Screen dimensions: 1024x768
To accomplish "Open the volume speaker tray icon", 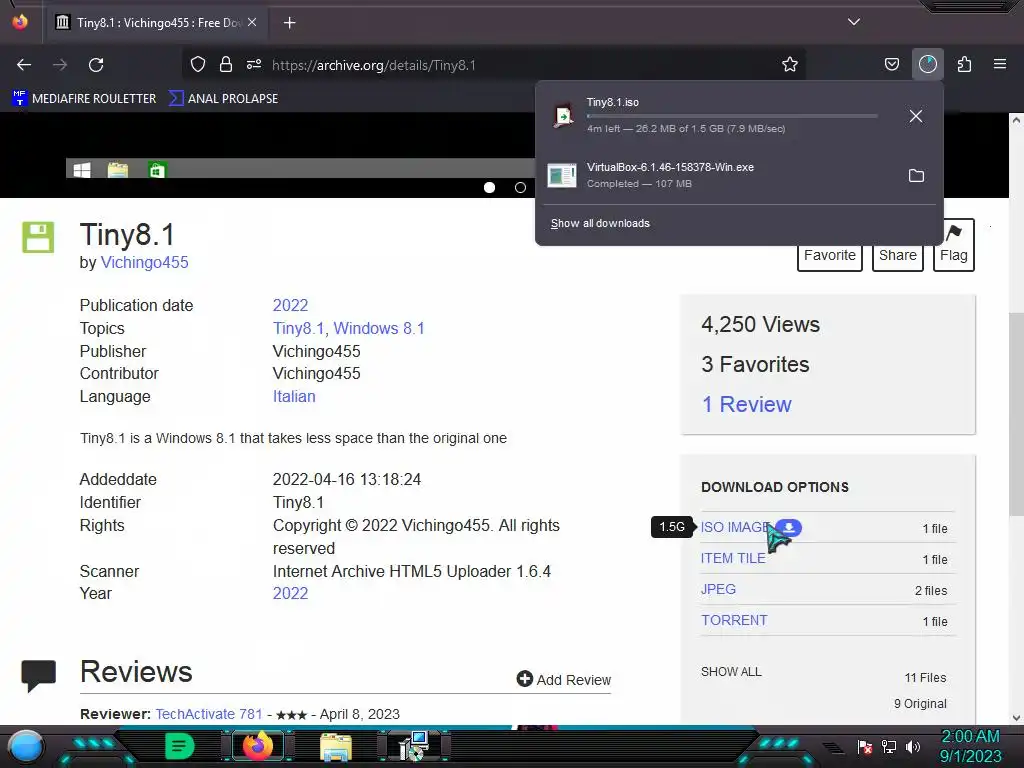I will [913, 746].
